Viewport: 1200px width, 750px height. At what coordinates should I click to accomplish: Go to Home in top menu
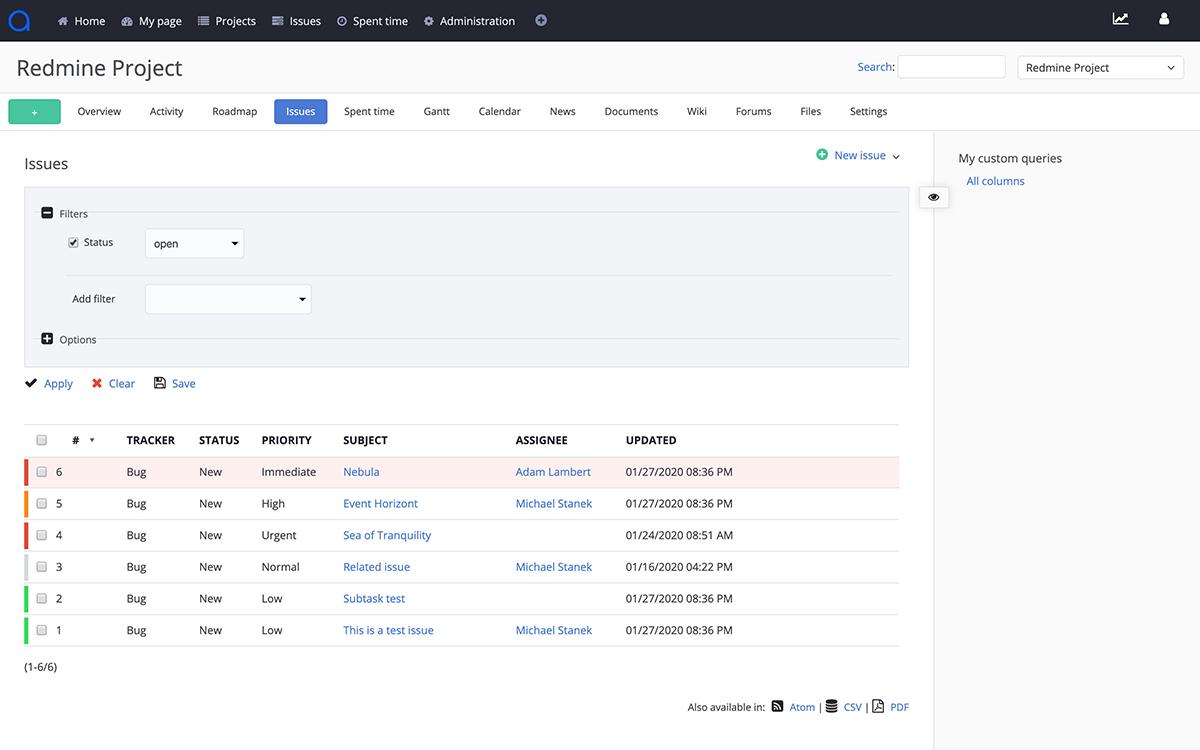point(81,20)
